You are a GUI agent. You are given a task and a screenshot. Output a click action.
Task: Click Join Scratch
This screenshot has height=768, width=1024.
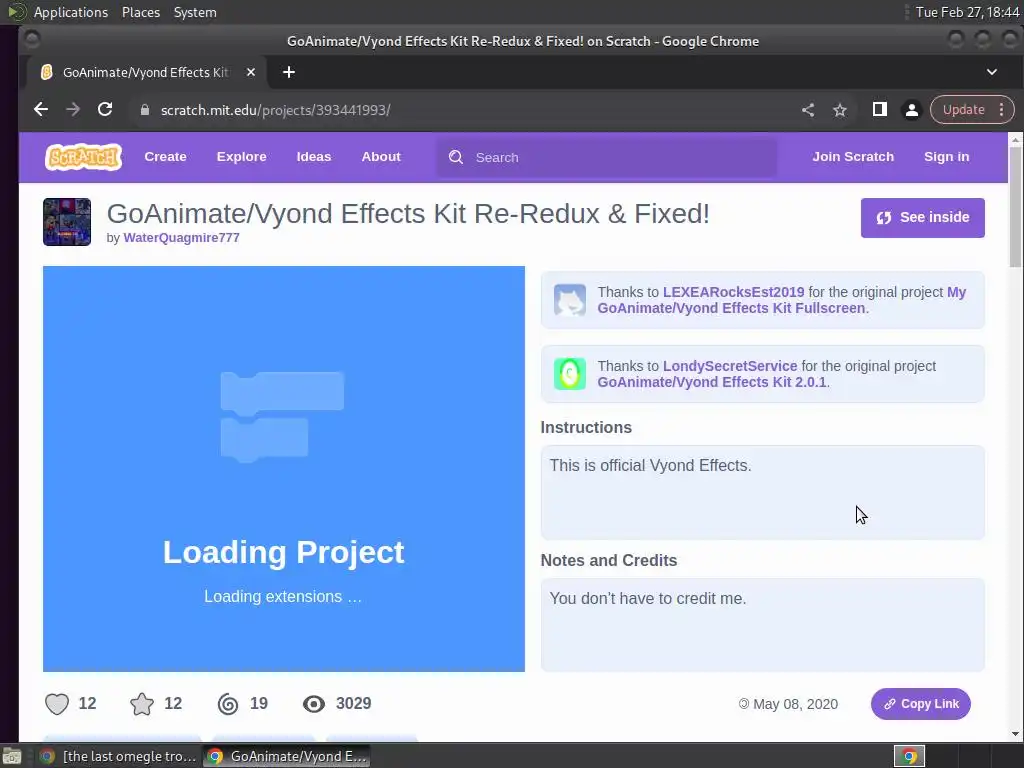[853, 157]
